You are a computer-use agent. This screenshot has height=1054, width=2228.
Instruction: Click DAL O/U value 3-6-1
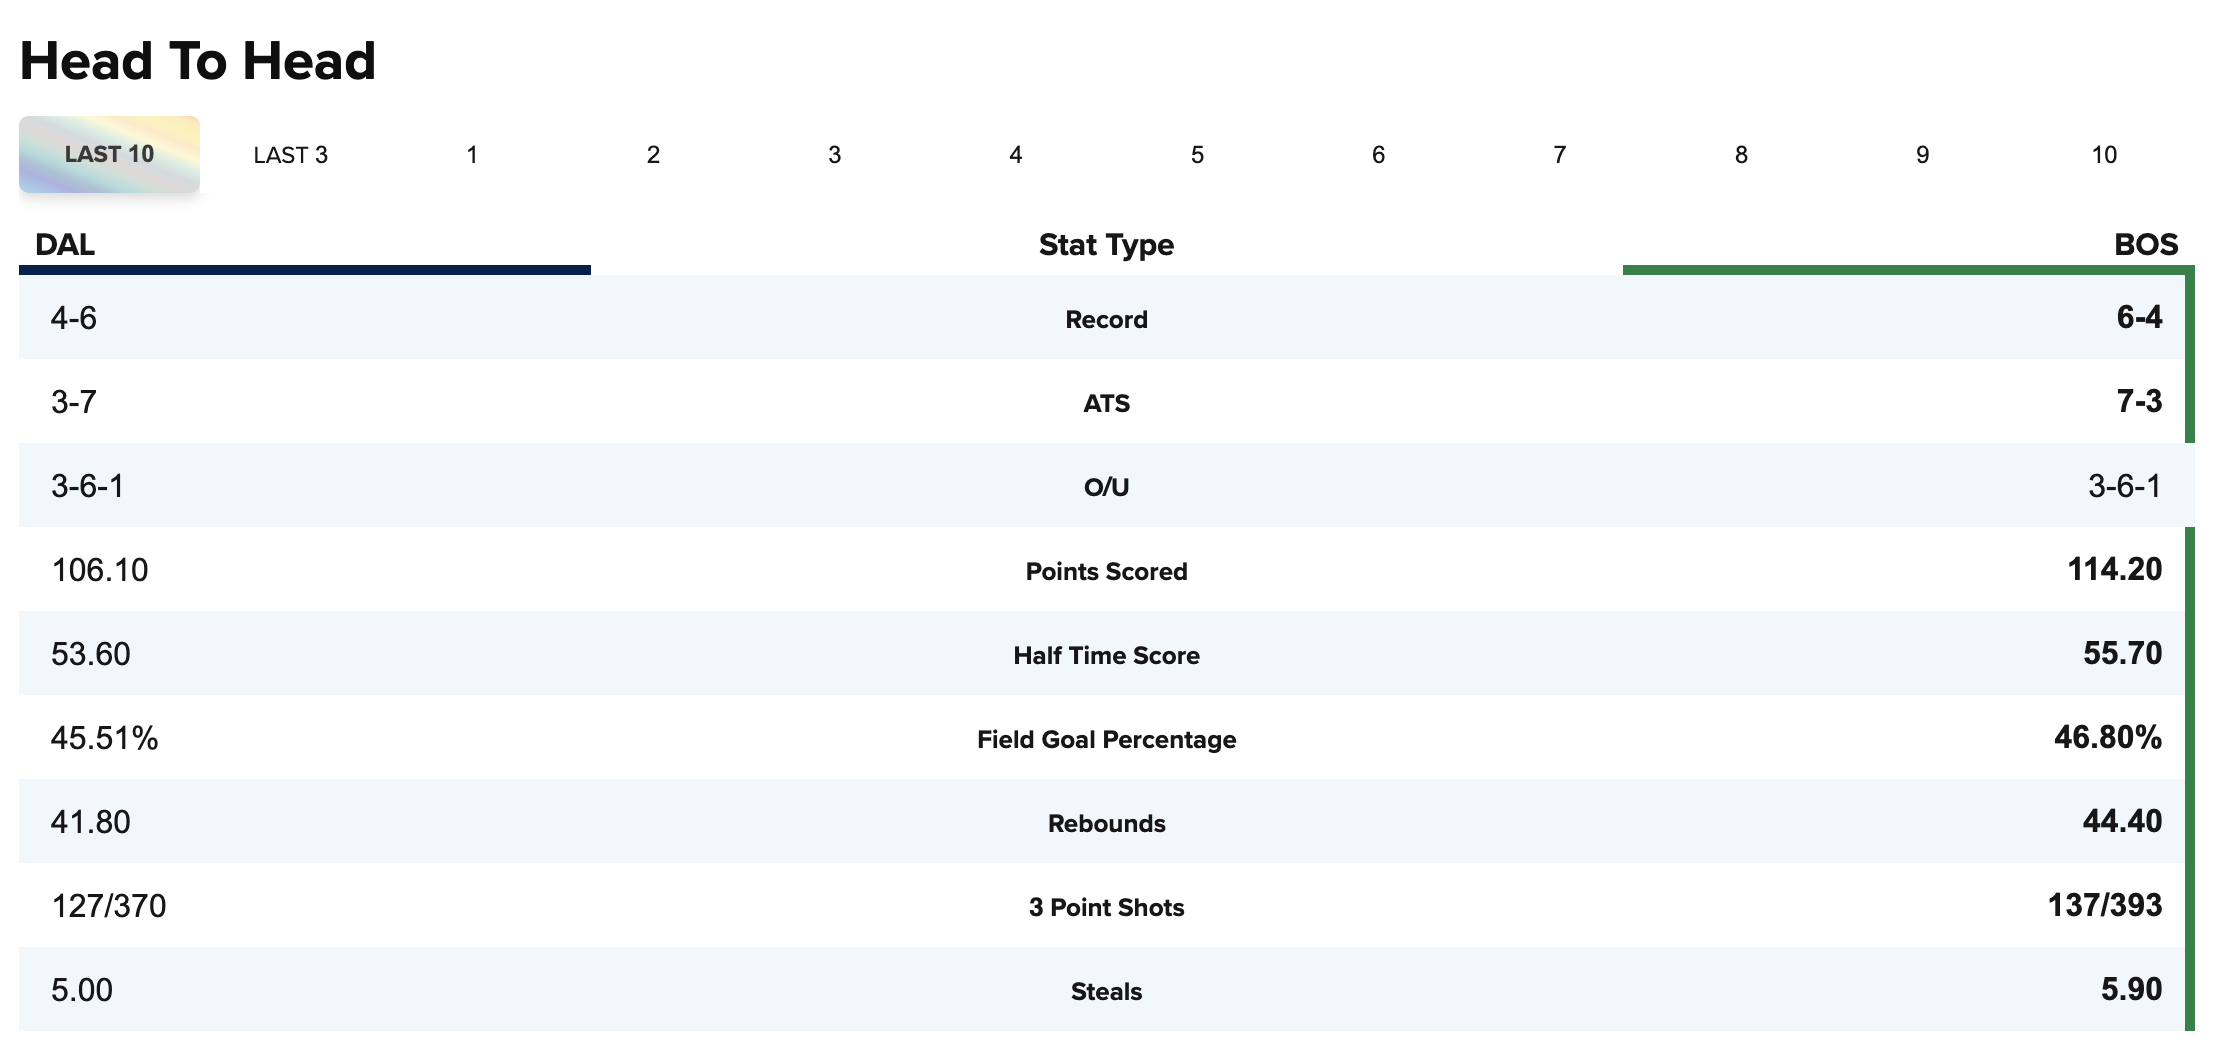(x=88, y=486)
